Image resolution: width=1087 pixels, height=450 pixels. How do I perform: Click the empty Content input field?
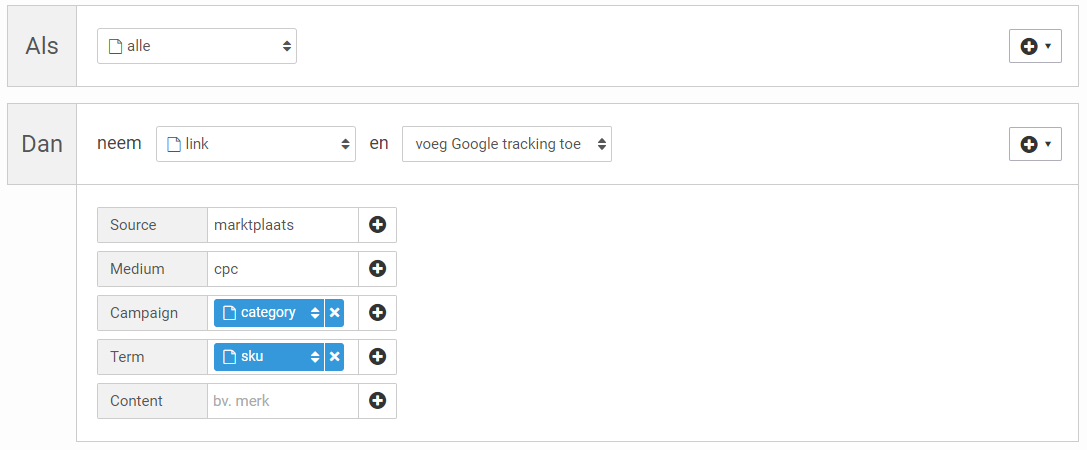pos(282,401)
